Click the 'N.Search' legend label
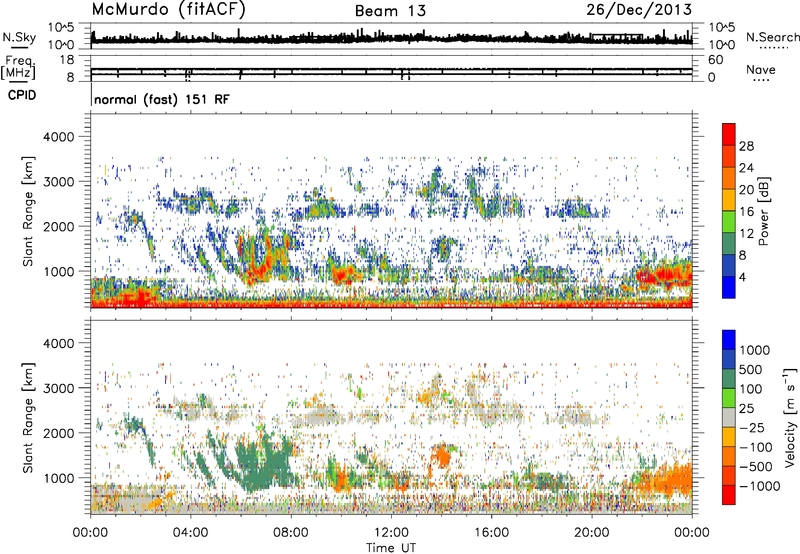 [x=772, y=37]
